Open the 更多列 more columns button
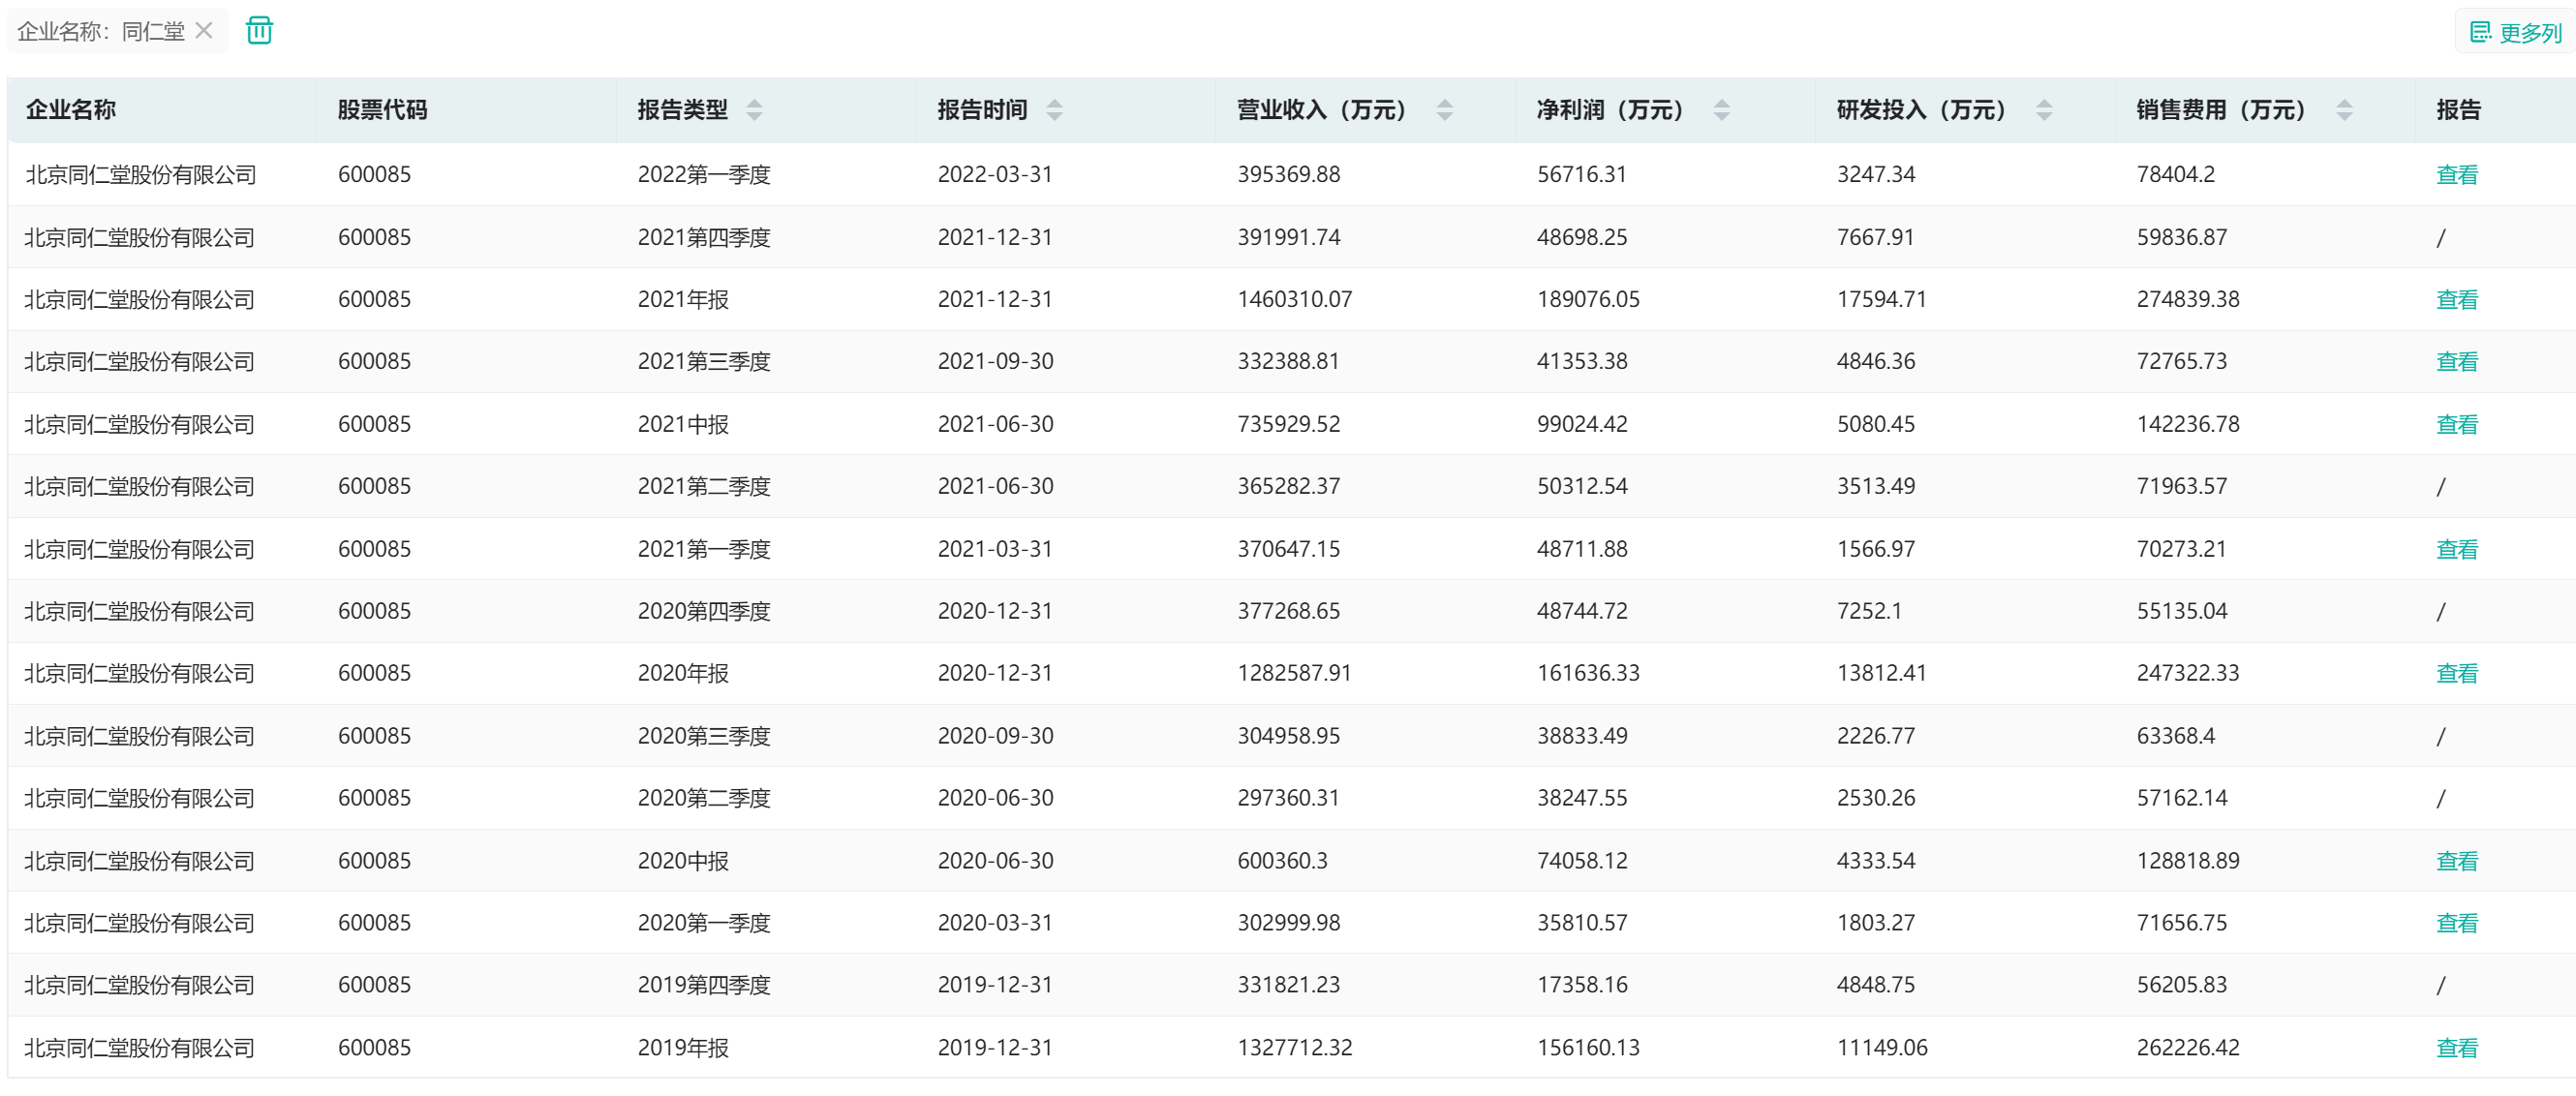This screenshot has width=2576, height=1096. (x=2515, y=33)
